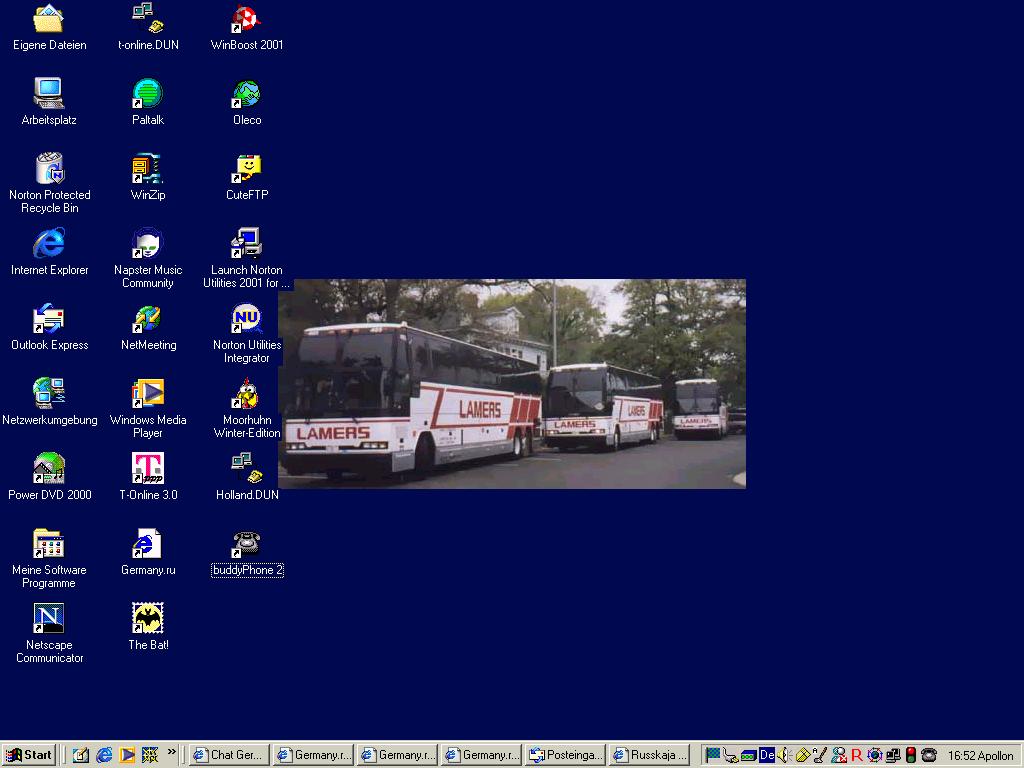The image size is (1024, 768).
Task: Select the Holland.DUN connection icon
Action: [246, 468]
